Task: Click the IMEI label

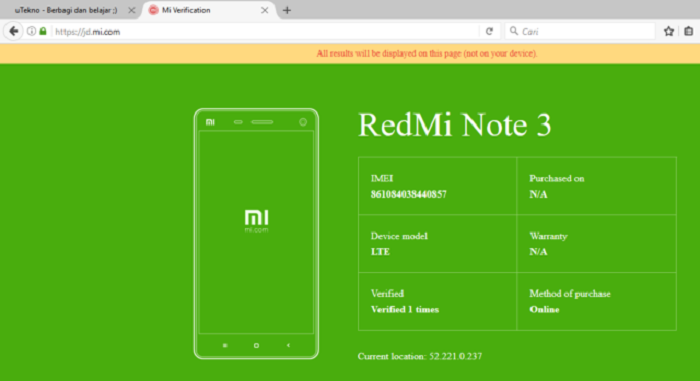Action: click(x=382, y=178)
